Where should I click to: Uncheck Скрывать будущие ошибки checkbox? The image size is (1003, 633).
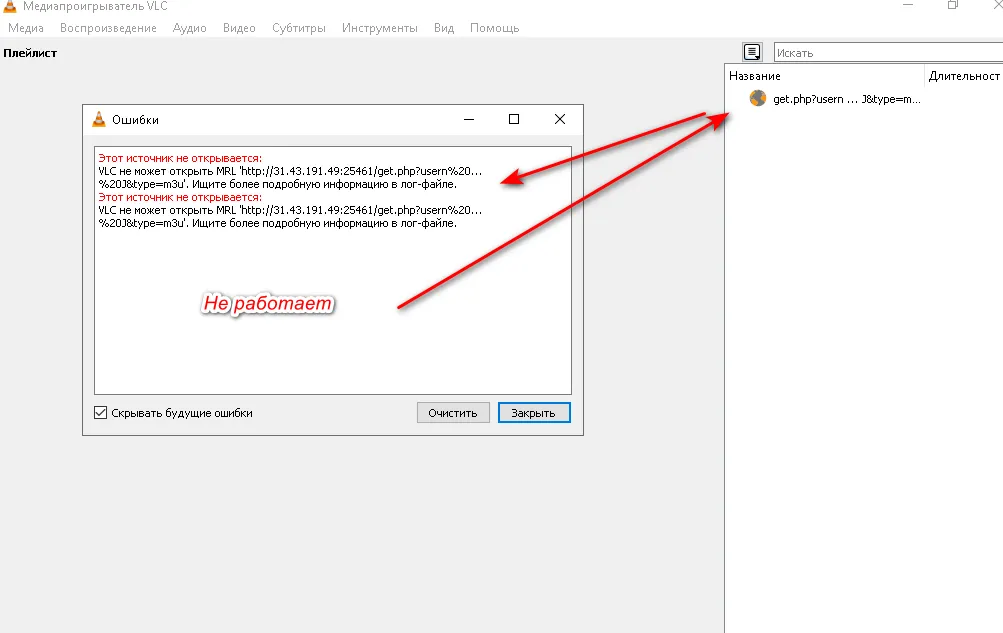coord(100,412)
